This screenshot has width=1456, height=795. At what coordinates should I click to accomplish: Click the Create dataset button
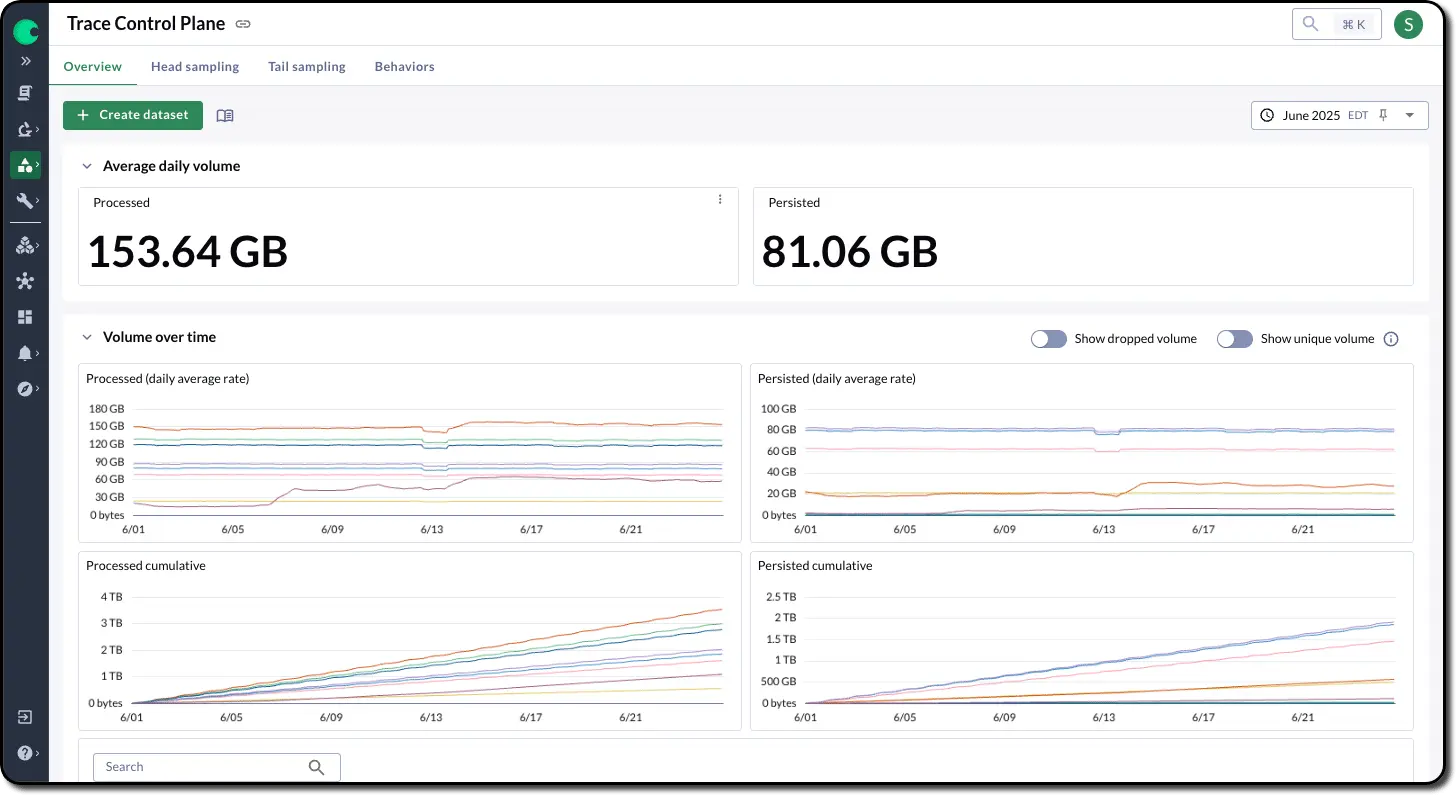(133, 115)
